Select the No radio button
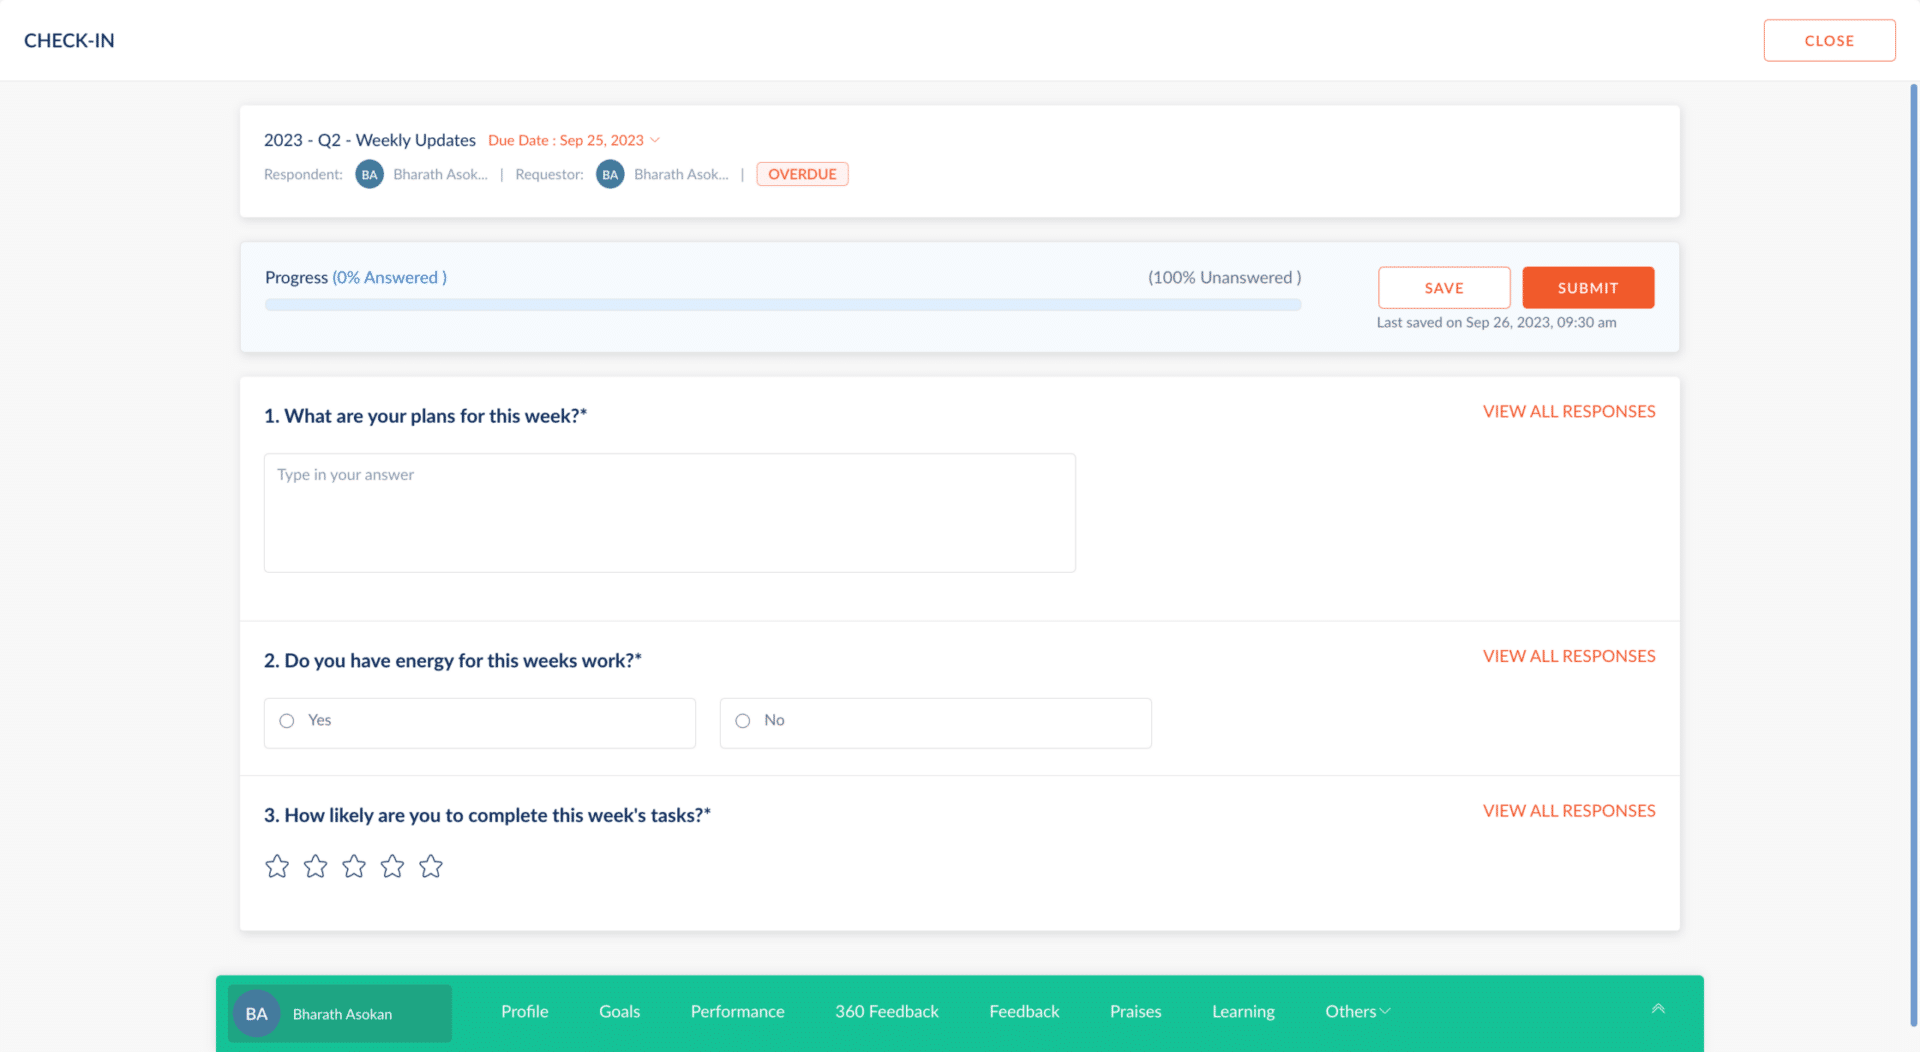 [743, 721]
